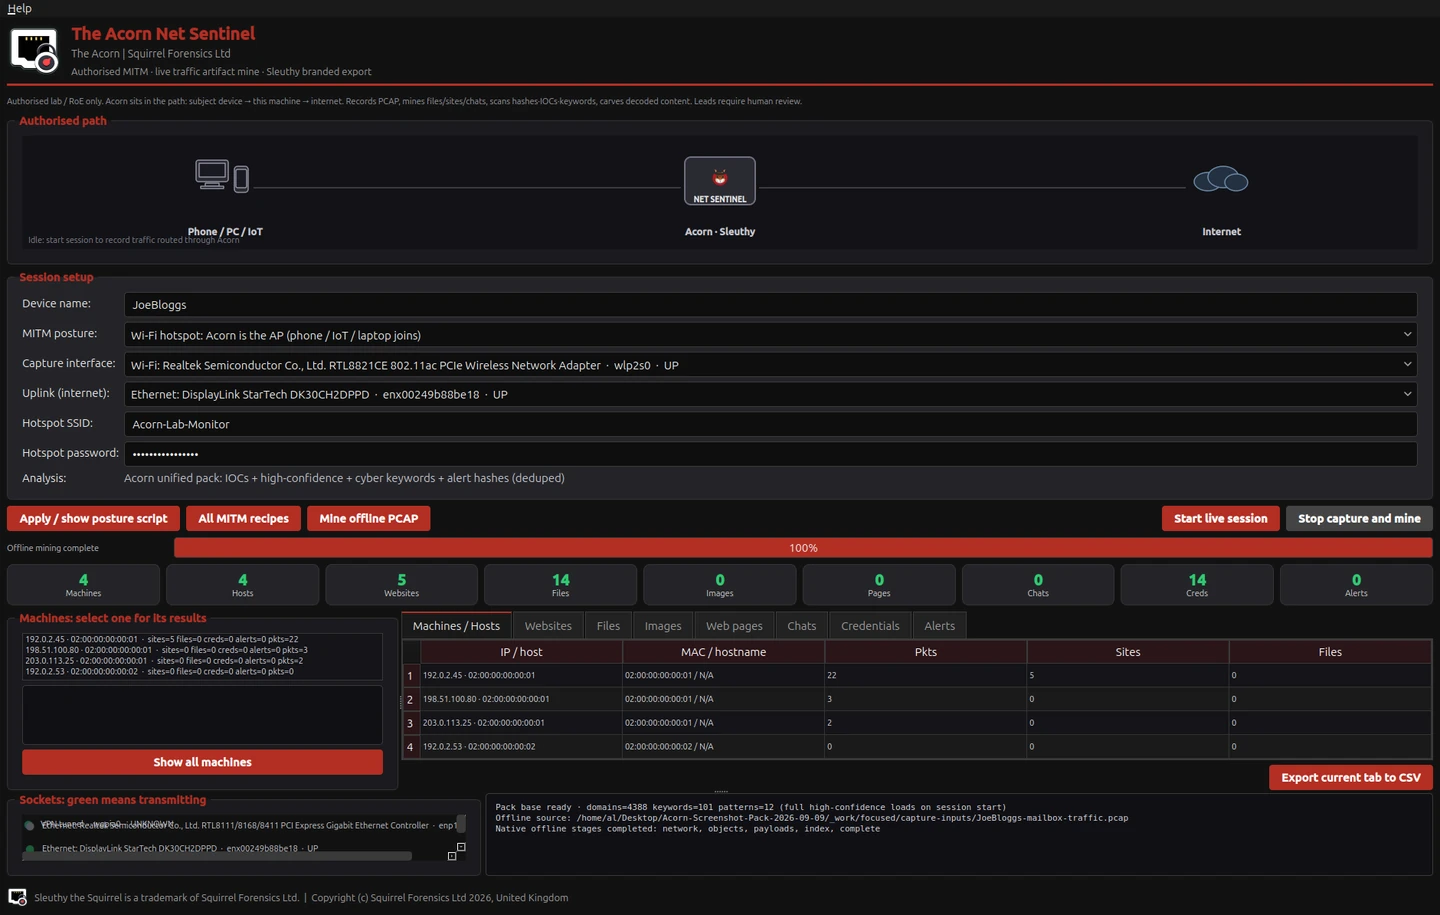
Task: Click the Hosts counter tile
Action: 242,585
